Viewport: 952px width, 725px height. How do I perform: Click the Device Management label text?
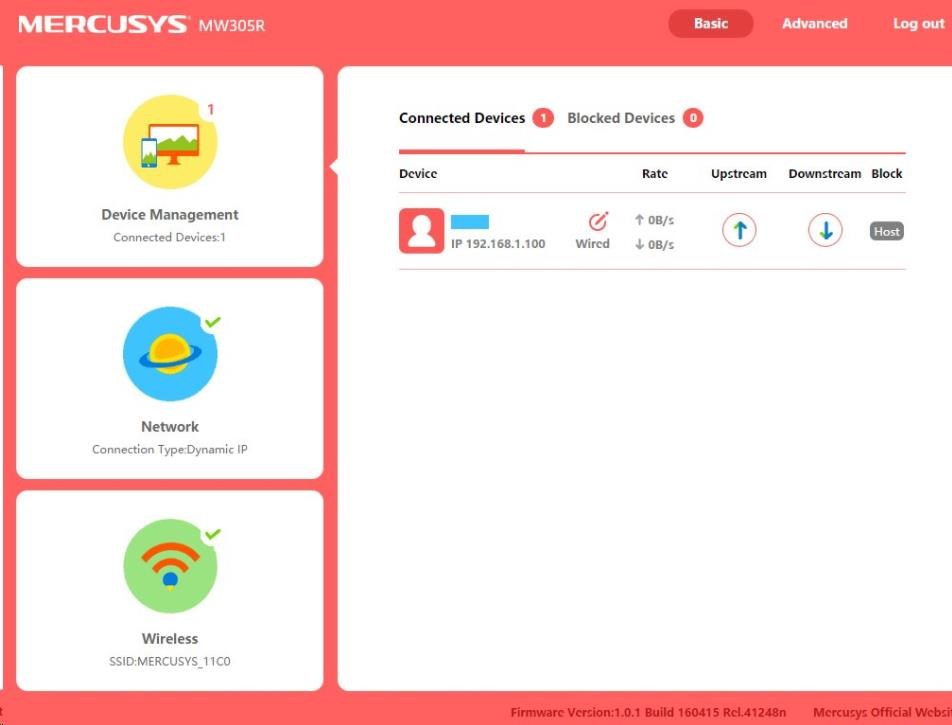pos(170,214)
